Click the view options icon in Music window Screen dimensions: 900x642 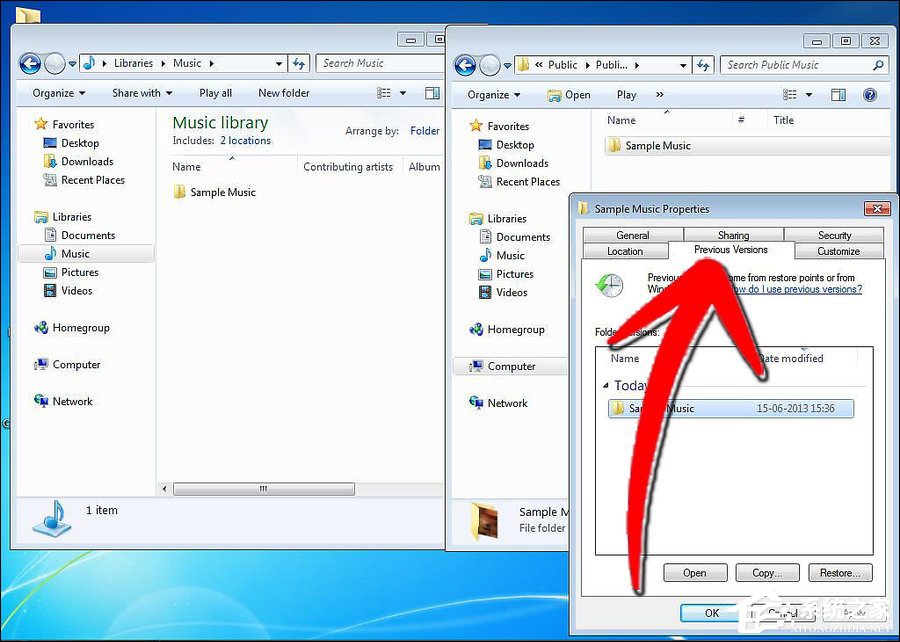384,93
